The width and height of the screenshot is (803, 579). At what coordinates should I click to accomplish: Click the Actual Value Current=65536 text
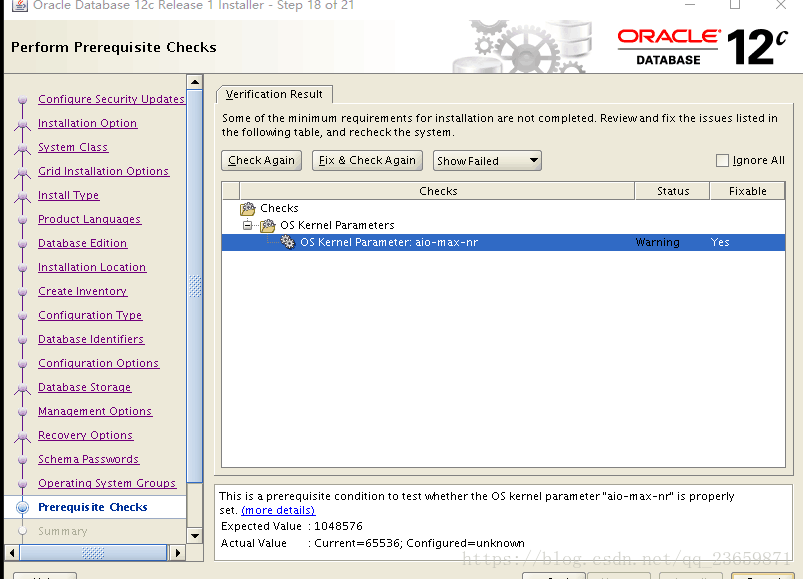tap(373, 543)
